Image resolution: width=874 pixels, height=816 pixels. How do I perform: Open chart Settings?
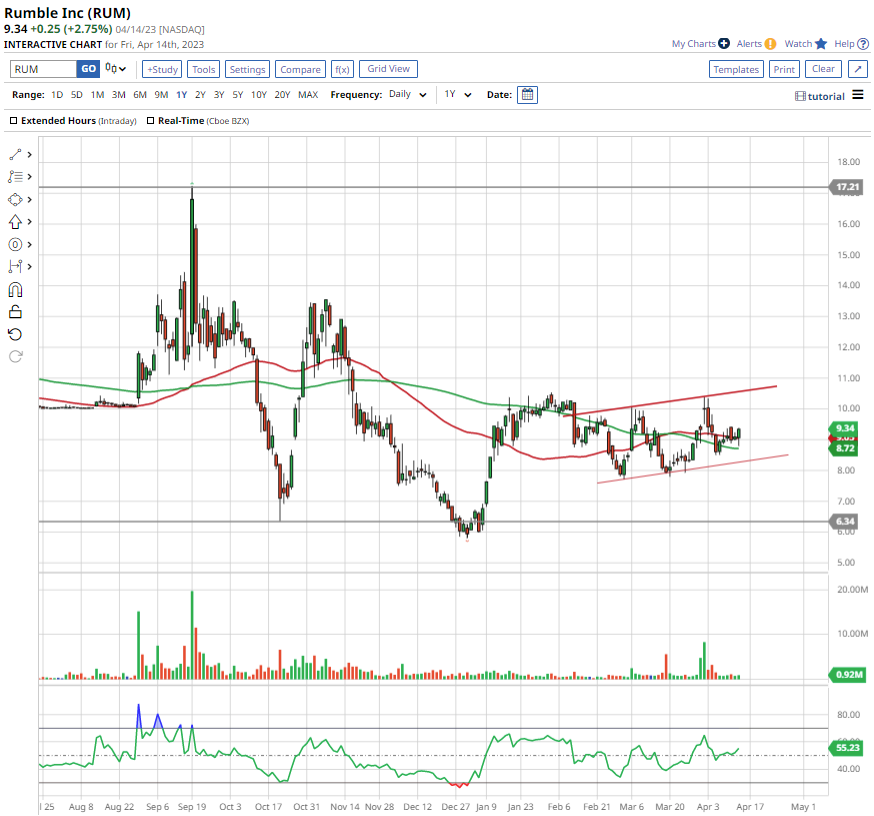(247, 69)
